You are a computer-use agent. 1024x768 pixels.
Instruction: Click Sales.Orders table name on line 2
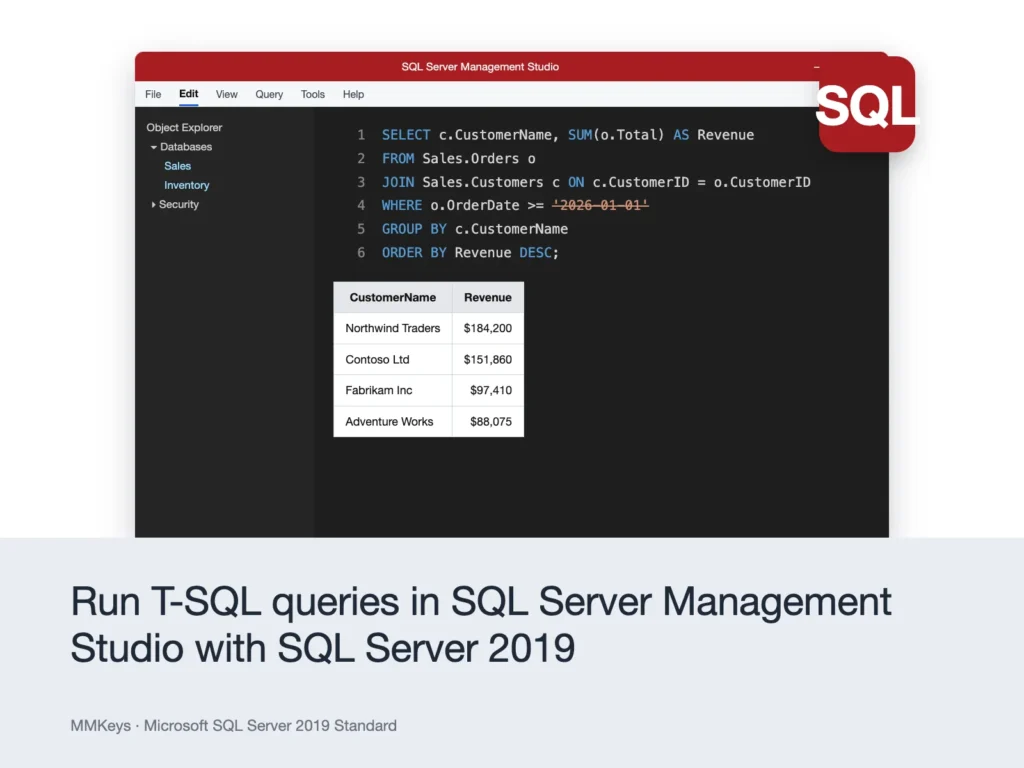pyautogui.click(x=471, y=158)
